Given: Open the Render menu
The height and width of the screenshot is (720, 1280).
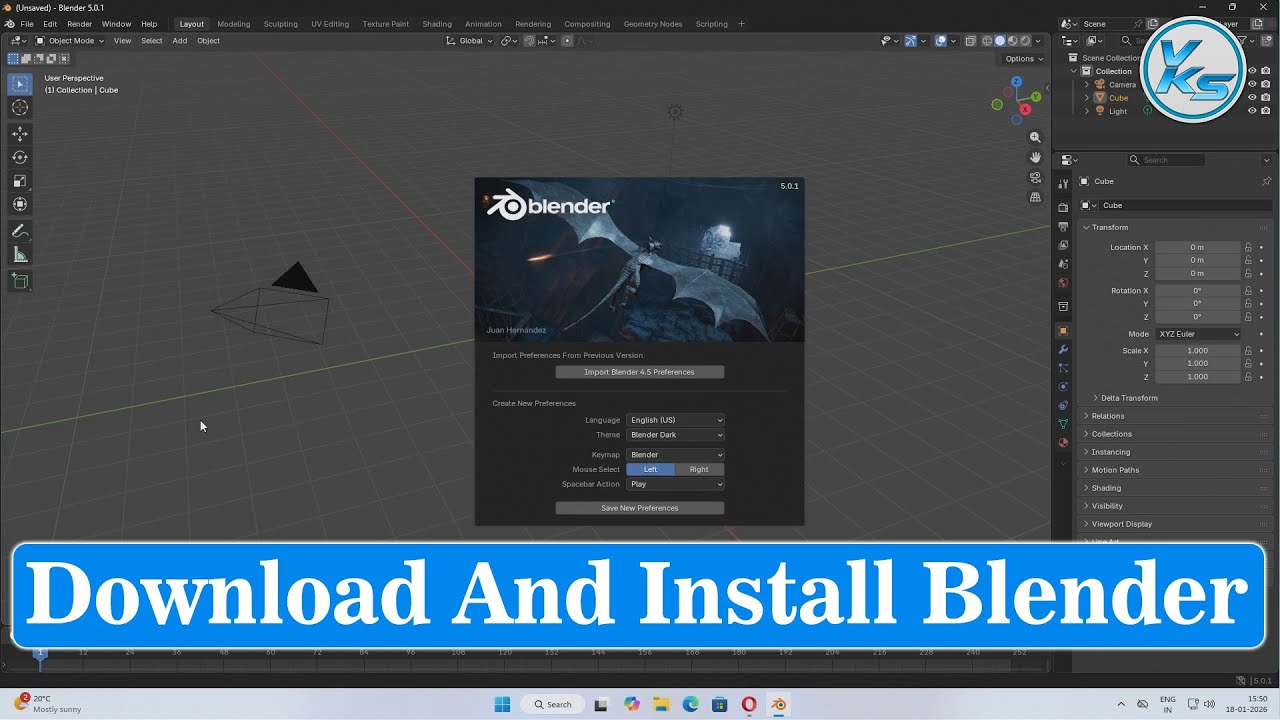Looking at the screenshot, I should (80, 24).
